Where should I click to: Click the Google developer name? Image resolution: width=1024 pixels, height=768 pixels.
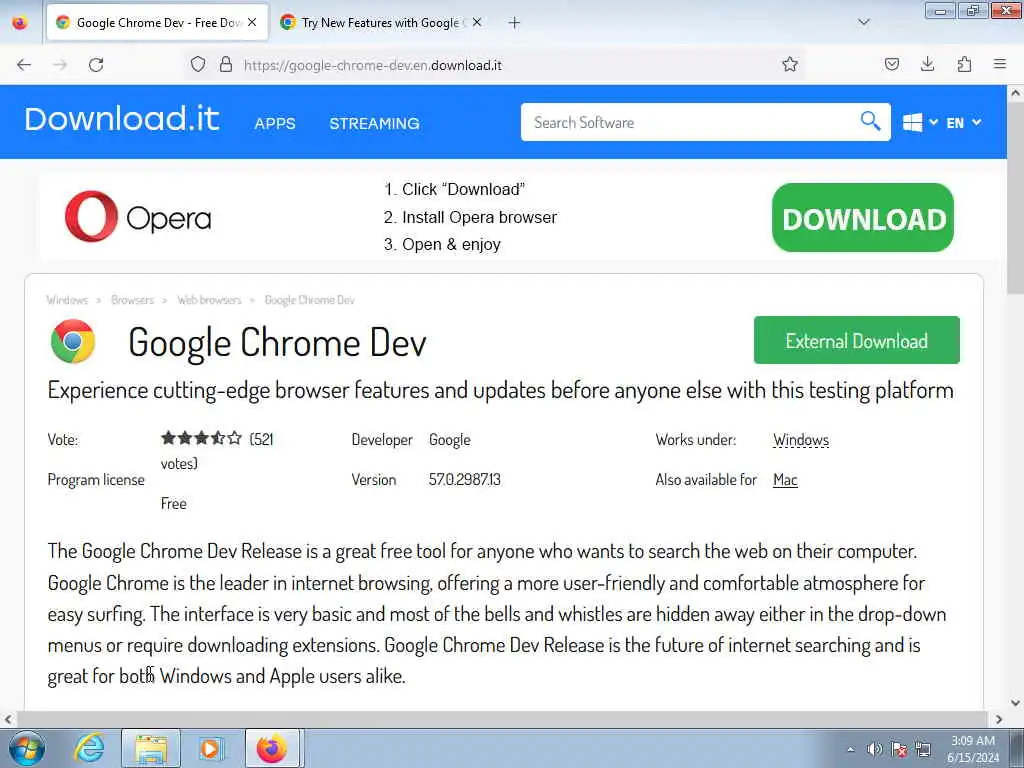450,440
